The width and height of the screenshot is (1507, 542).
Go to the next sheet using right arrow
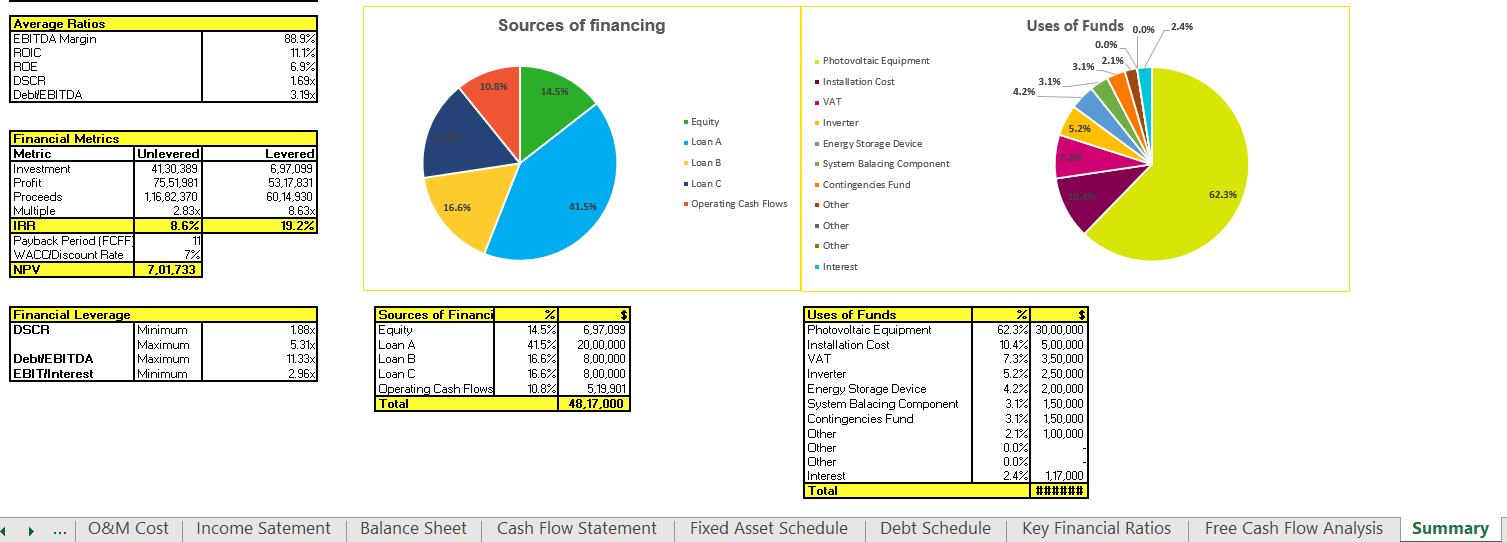[x=31, y=530]
